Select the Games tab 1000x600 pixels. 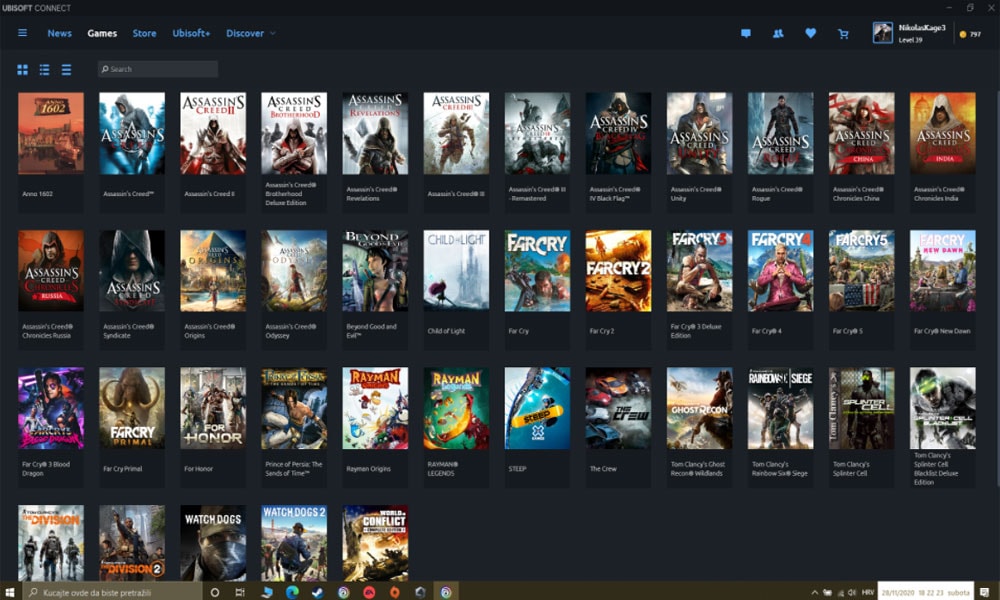pos(102,33)
